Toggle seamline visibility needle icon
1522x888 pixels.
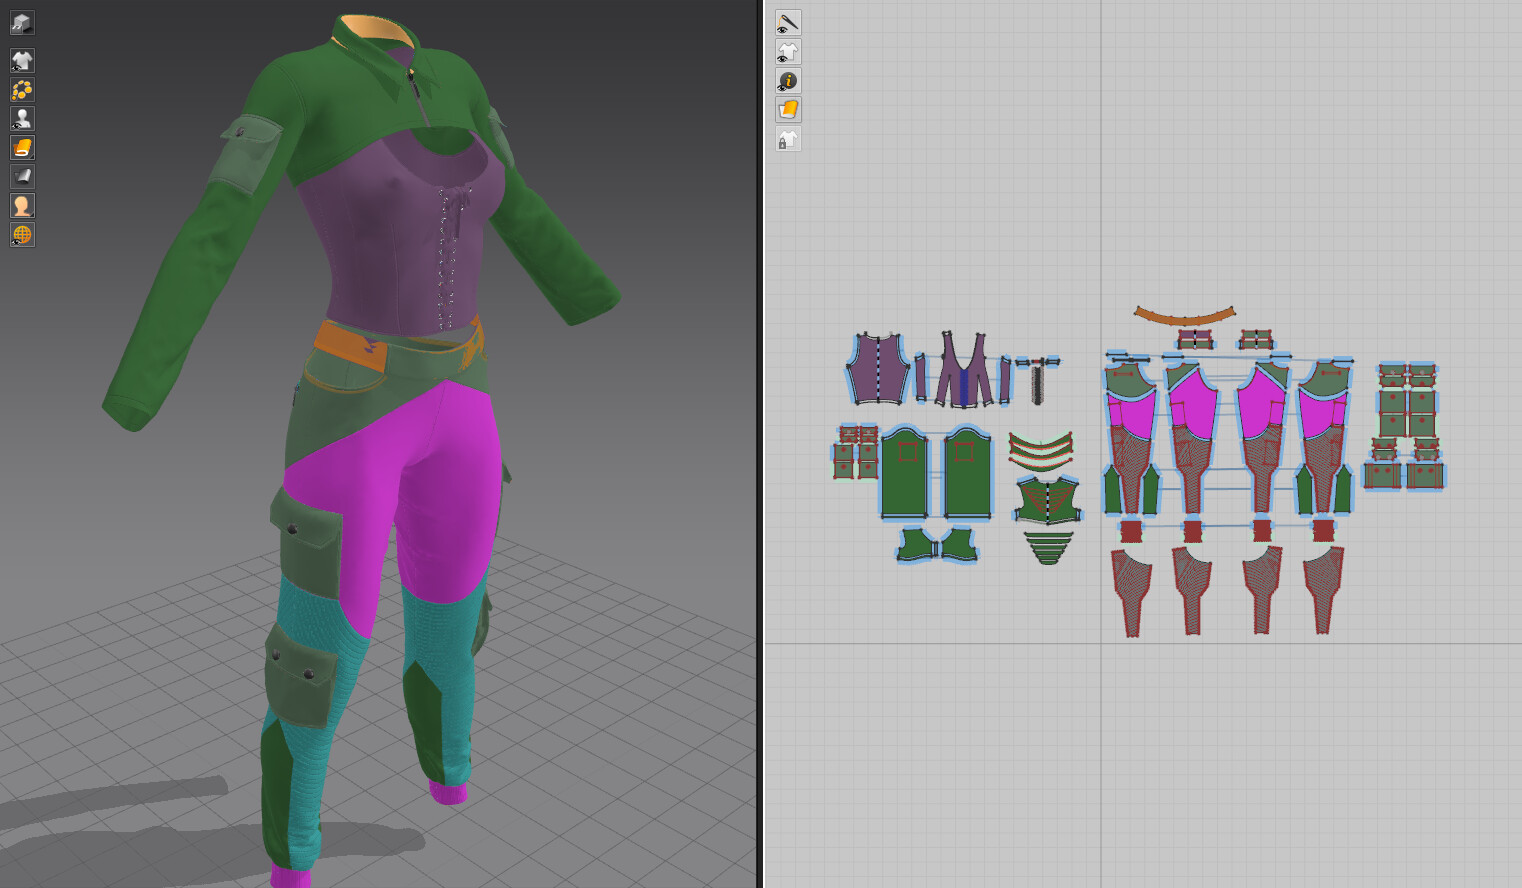(x=788, y=23)
